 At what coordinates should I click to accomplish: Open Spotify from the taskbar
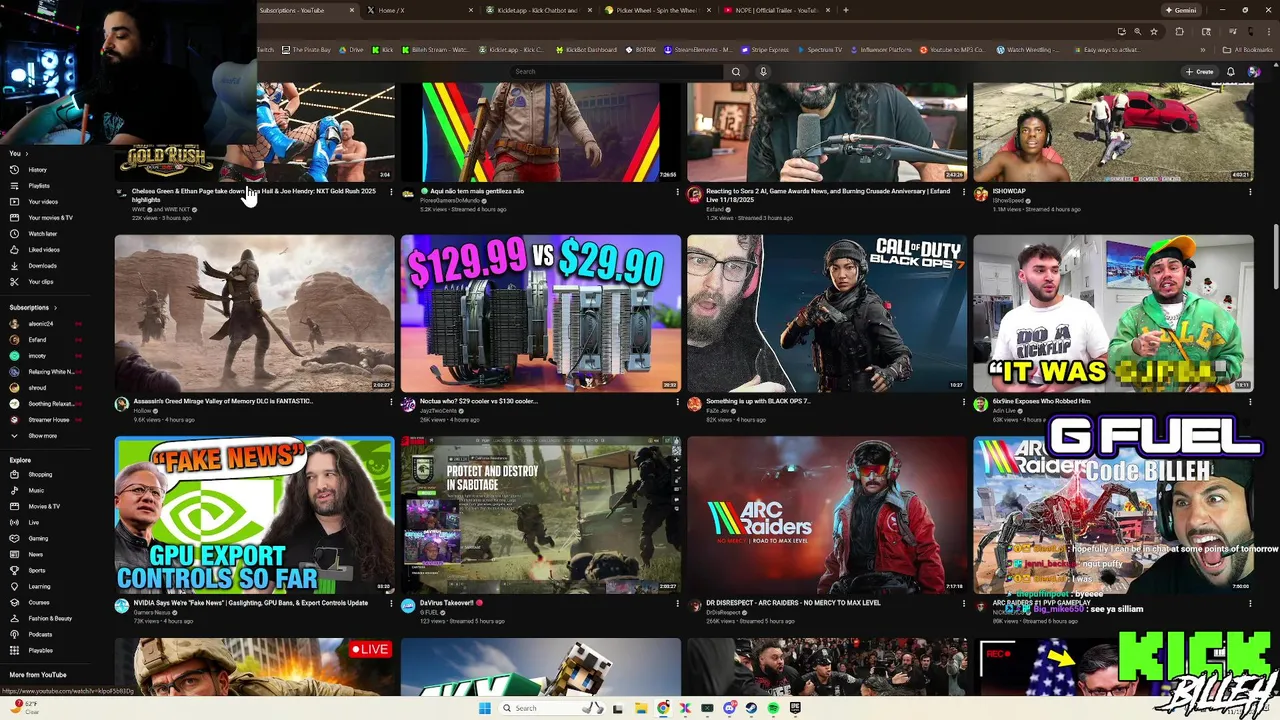[x=773, y=708]
